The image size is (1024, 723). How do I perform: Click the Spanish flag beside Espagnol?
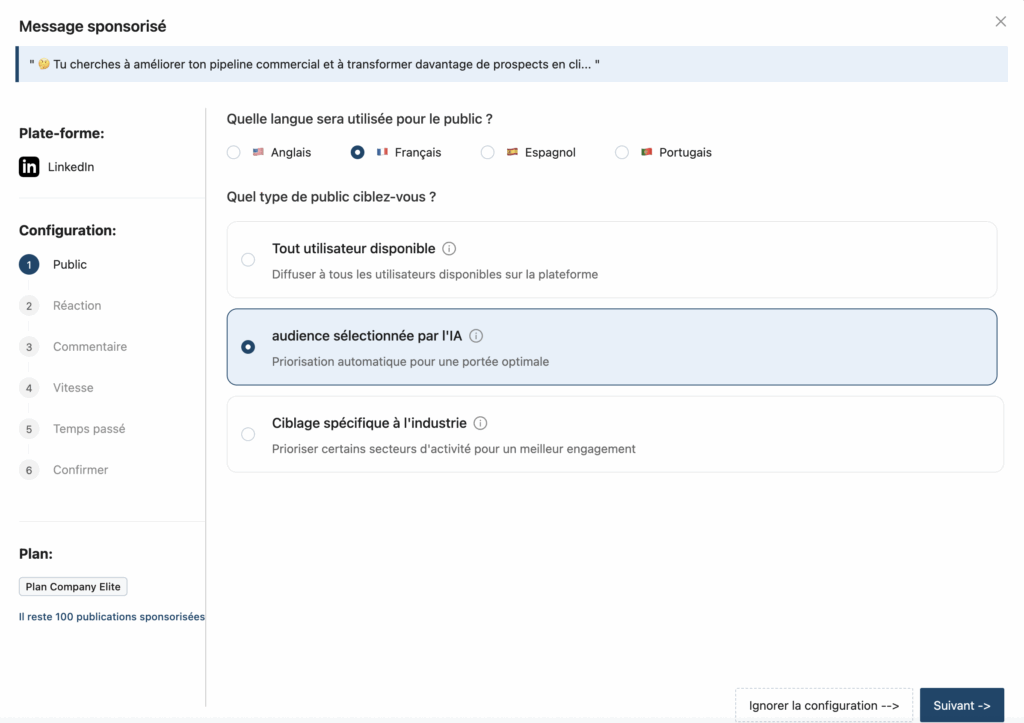[512, 152]
